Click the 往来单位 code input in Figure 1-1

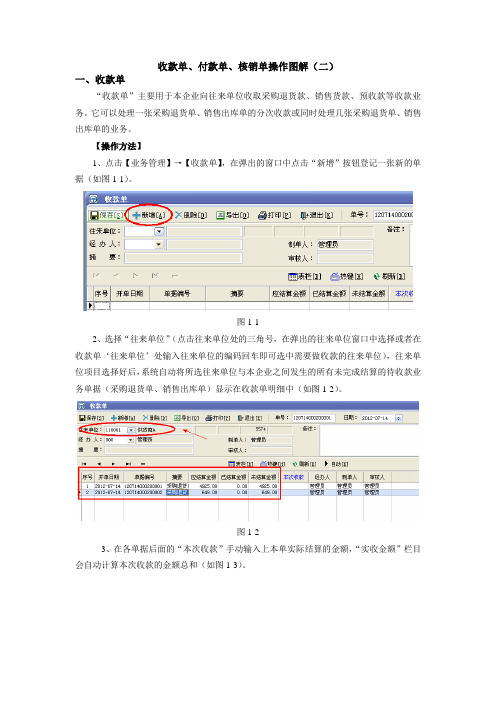140,231
